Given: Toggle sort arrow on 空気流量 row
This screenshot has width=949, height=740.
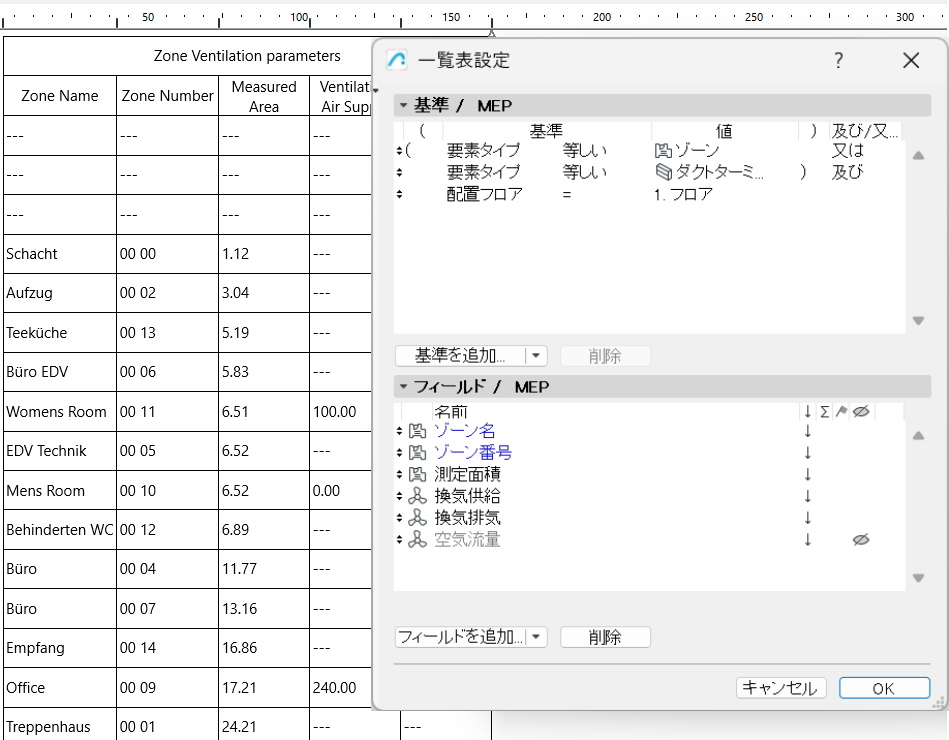Looking at the screenshot, I should pos(807,540).
